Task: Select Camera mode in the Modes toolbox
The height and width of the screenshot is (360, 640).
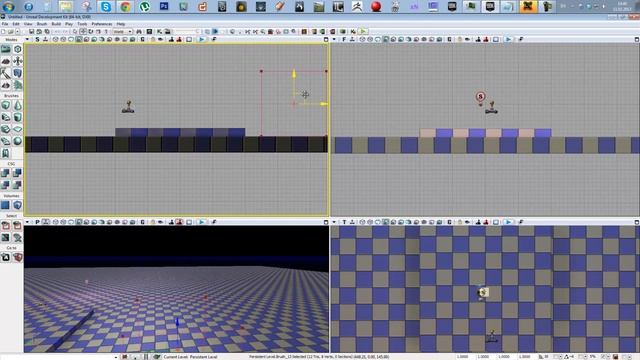Action: coord(6,49)
